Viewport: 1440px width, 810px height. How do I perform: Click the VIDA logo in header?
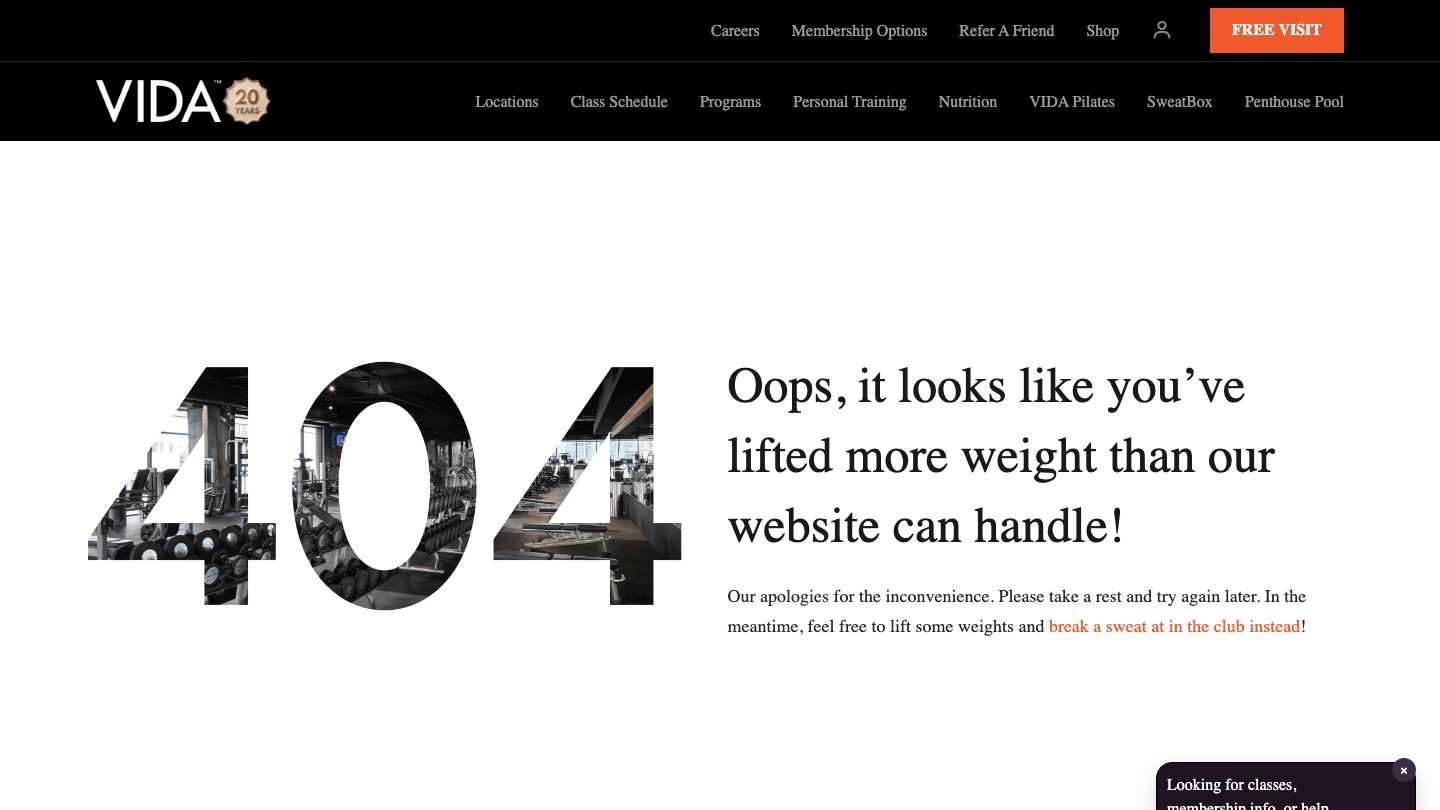pos(158,101)
